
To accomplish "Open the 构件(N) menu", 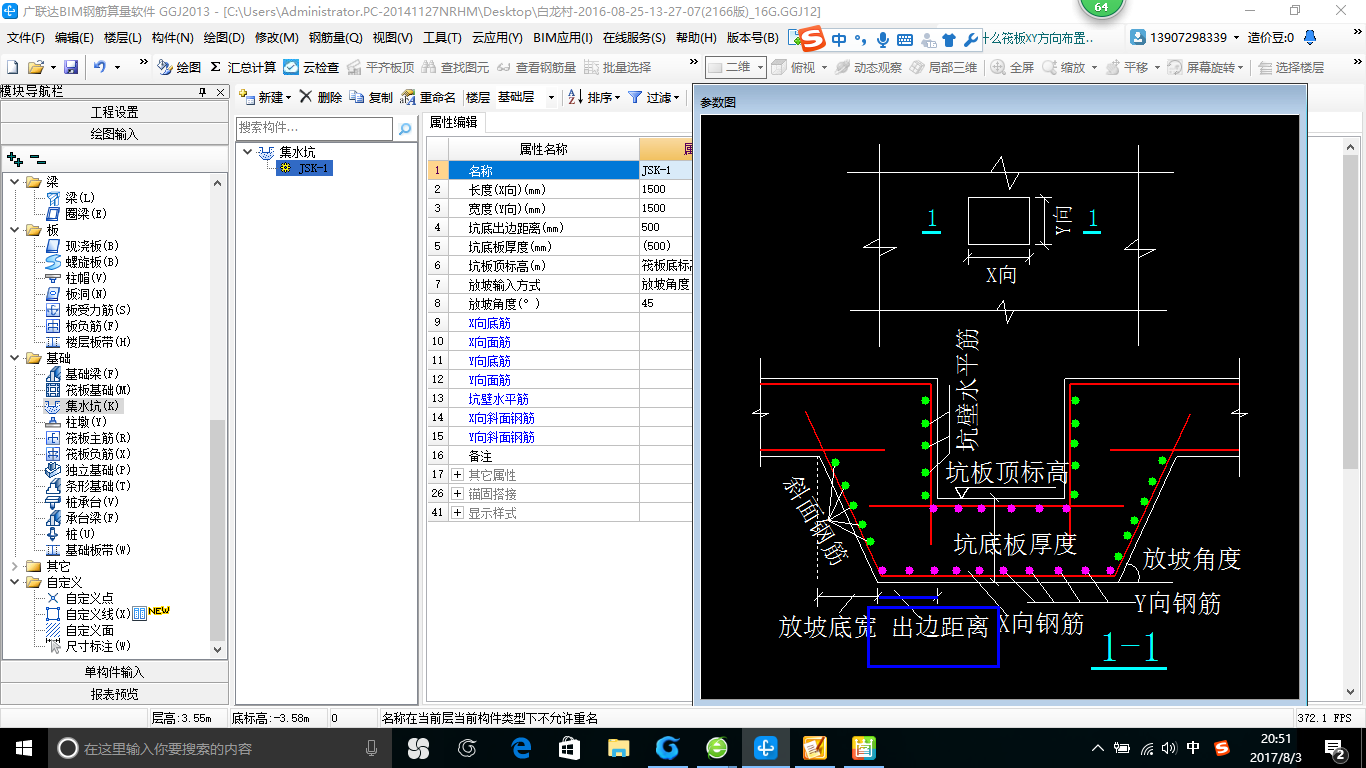I will pyautogui.click(x=172, y=38).
